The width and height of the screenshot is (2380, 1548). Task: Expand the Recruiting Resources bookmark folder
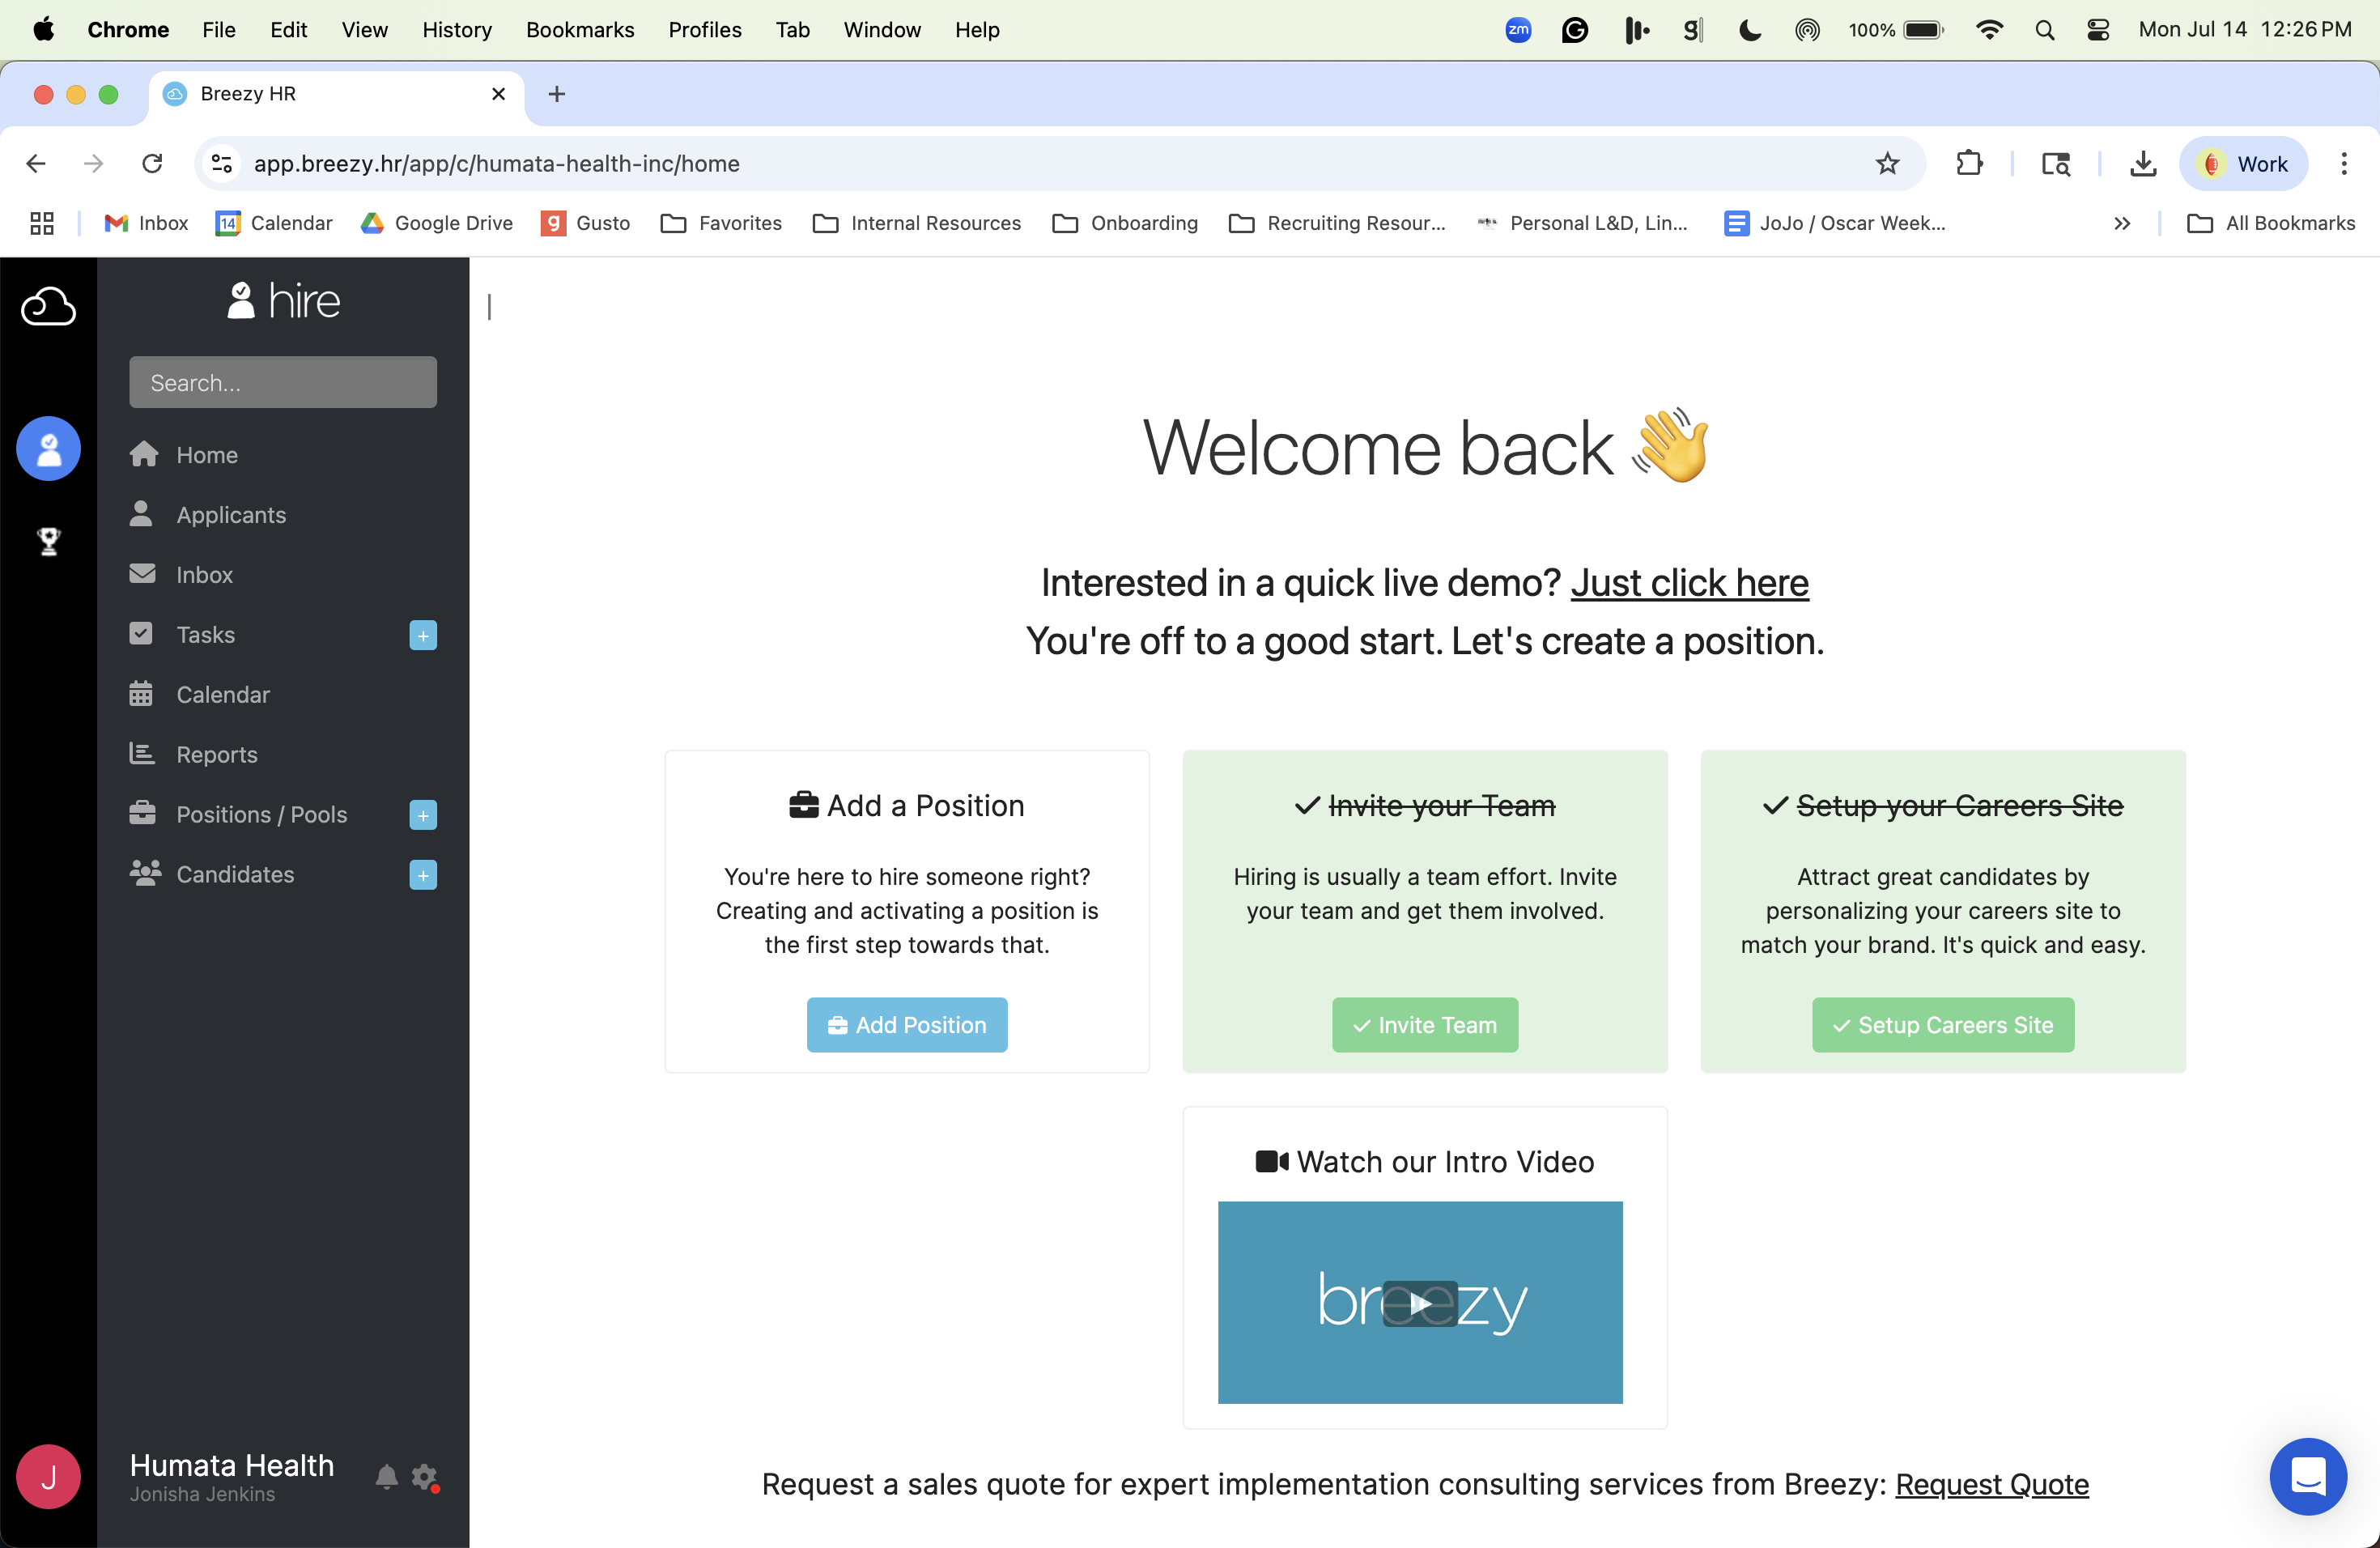[x=1337, y=223]
